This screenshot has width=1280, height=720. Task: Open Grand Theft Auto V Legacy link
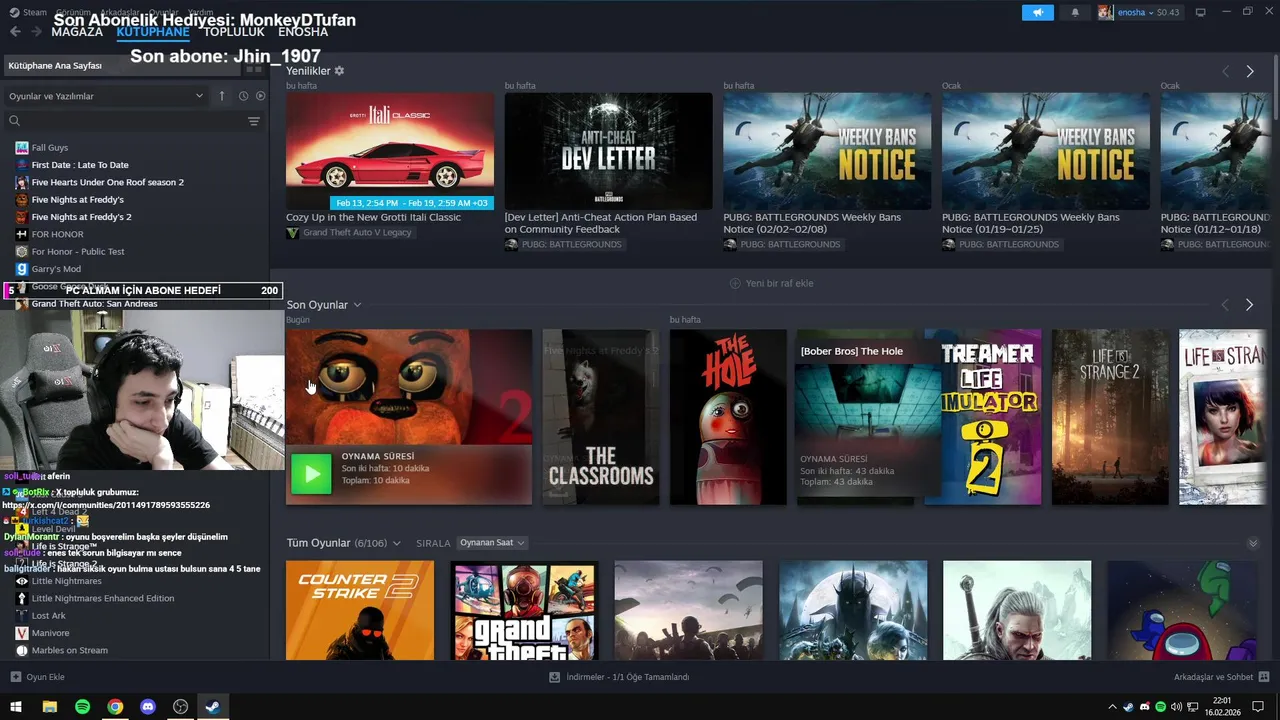tap(349, 233)
